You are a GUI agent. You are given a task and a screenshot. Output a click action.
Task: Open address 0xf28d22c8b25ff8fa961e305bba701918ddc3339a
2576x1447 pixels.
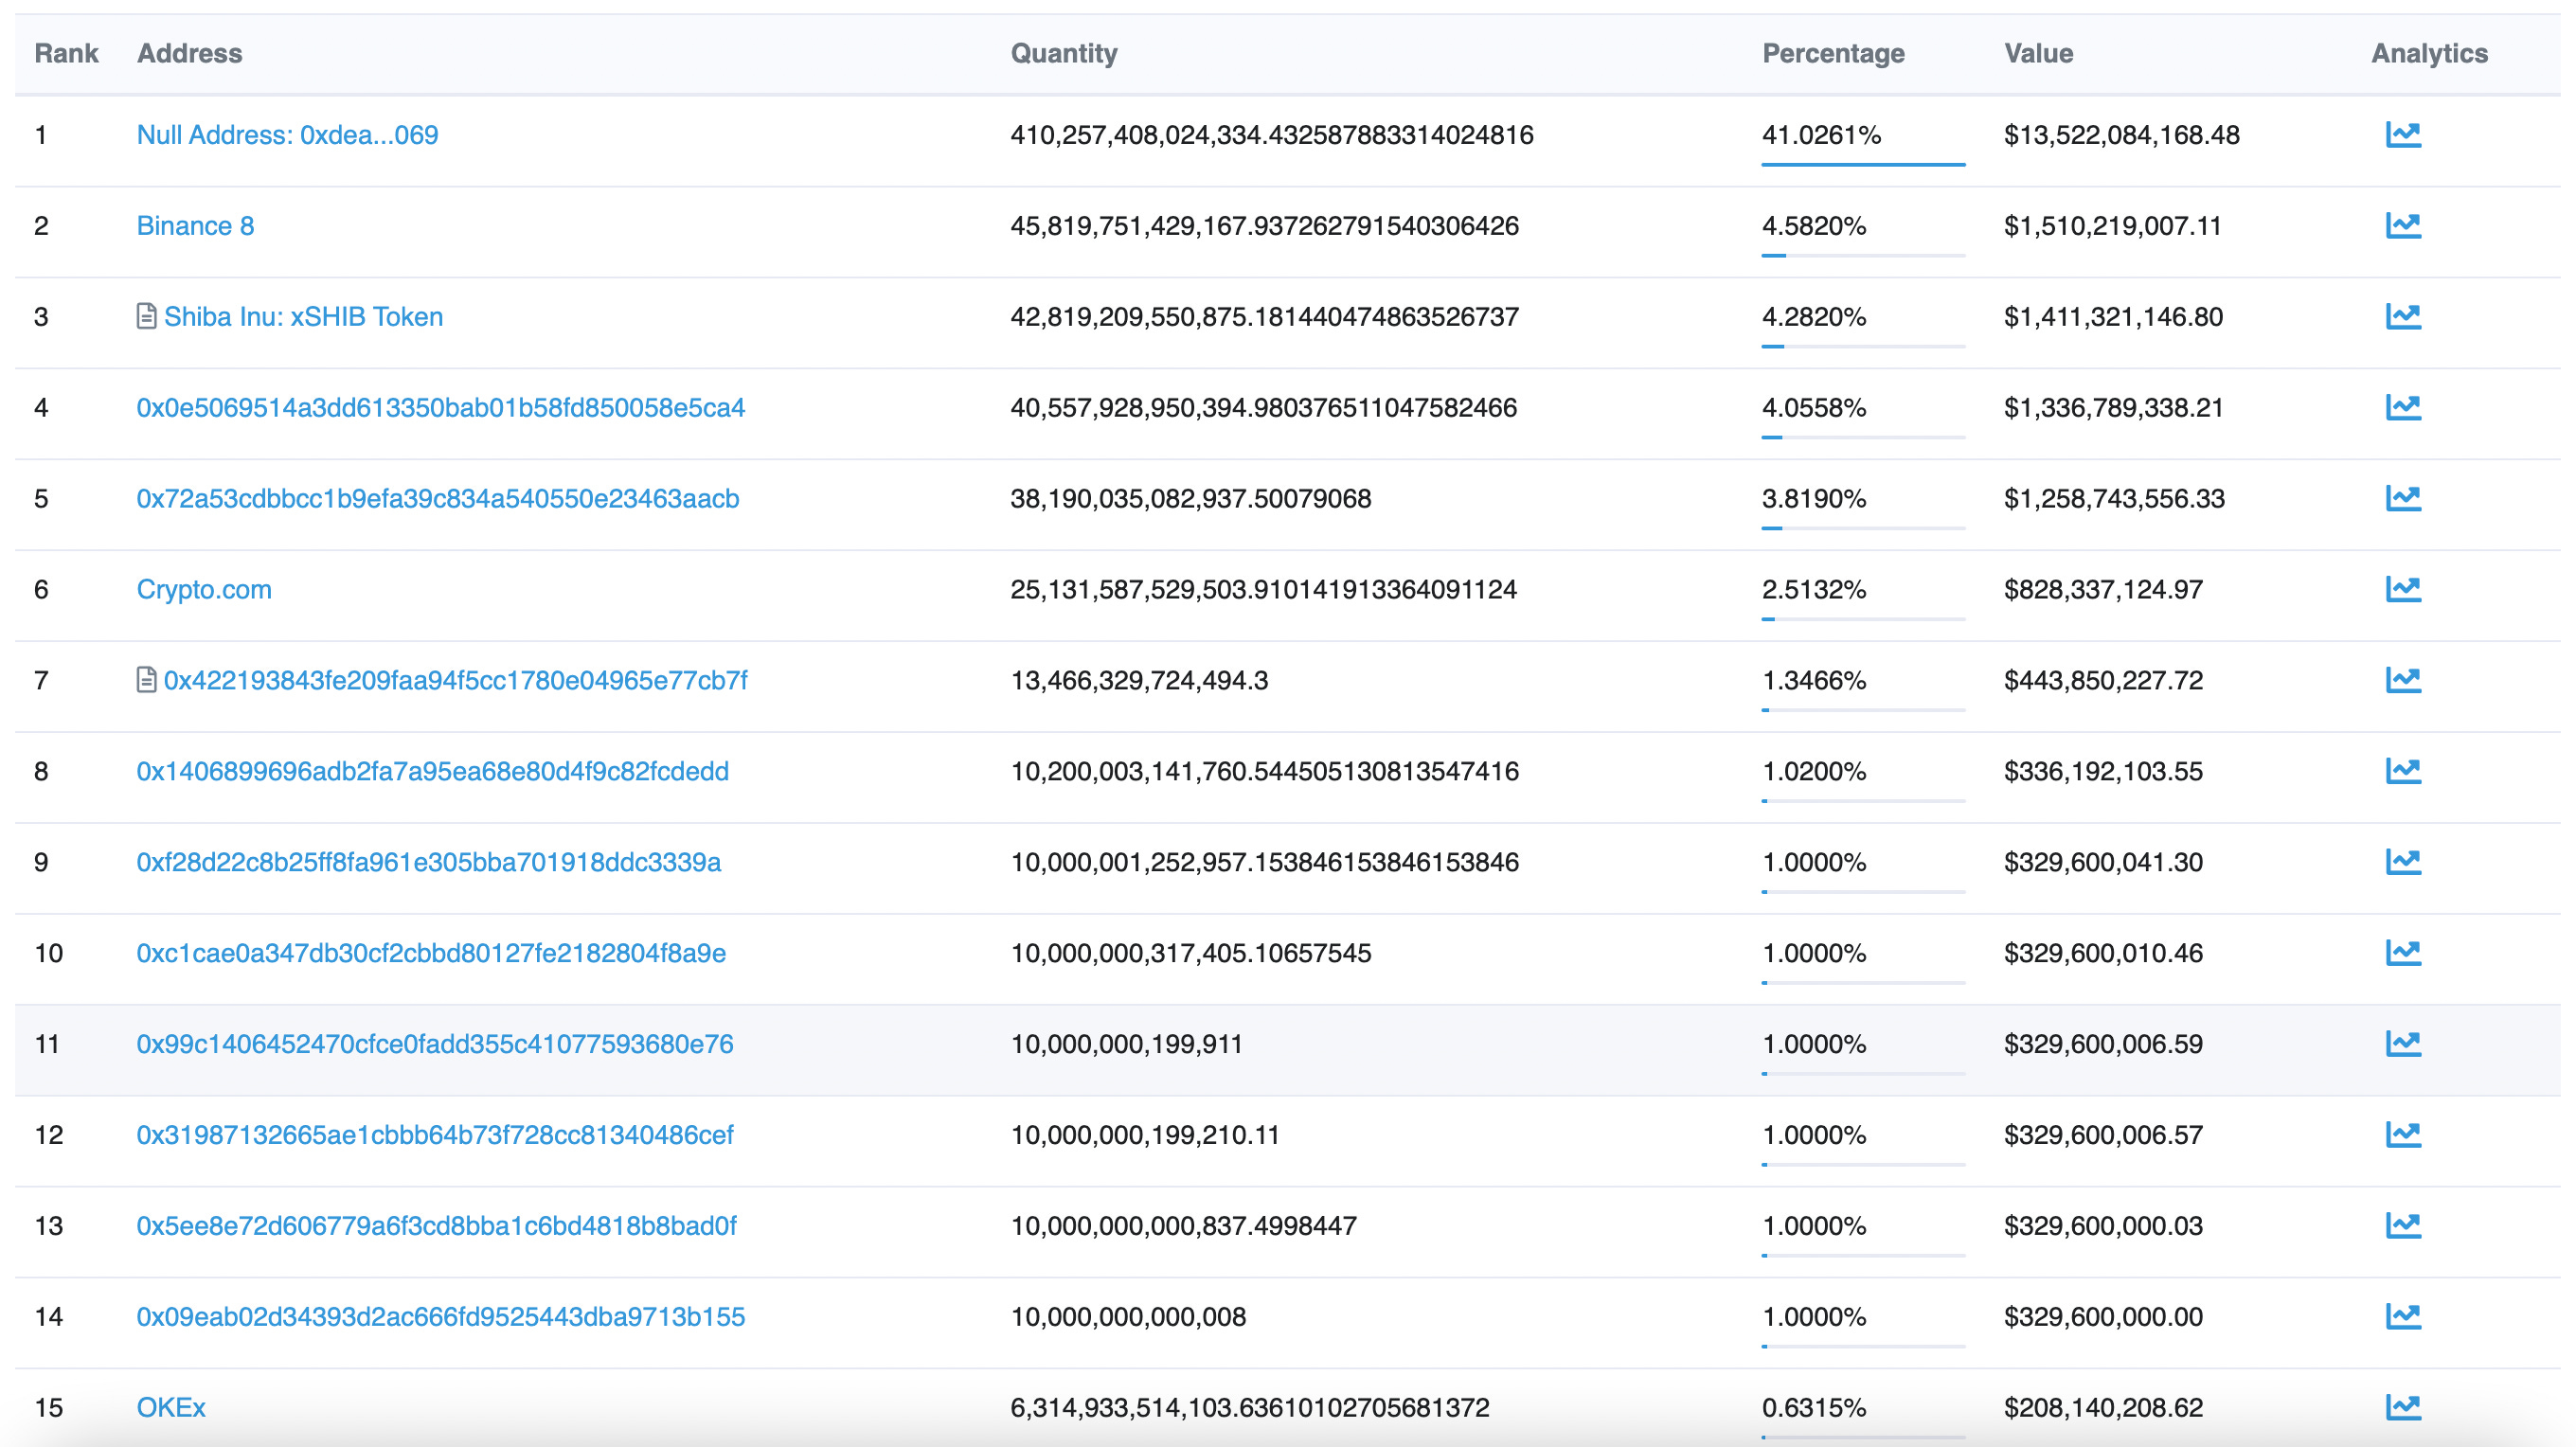pos(429,863)
